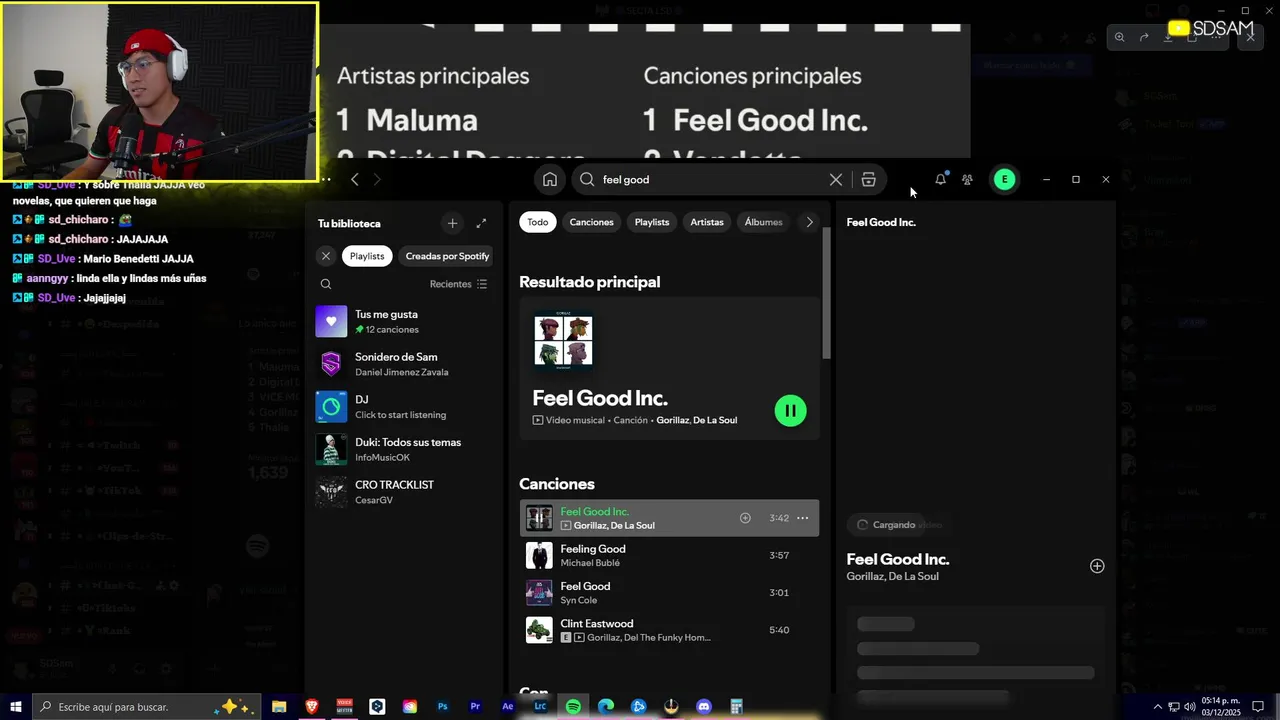This screenshot has width=1280, height=720.
Task: Clear the active library filter
Action: 326,256
